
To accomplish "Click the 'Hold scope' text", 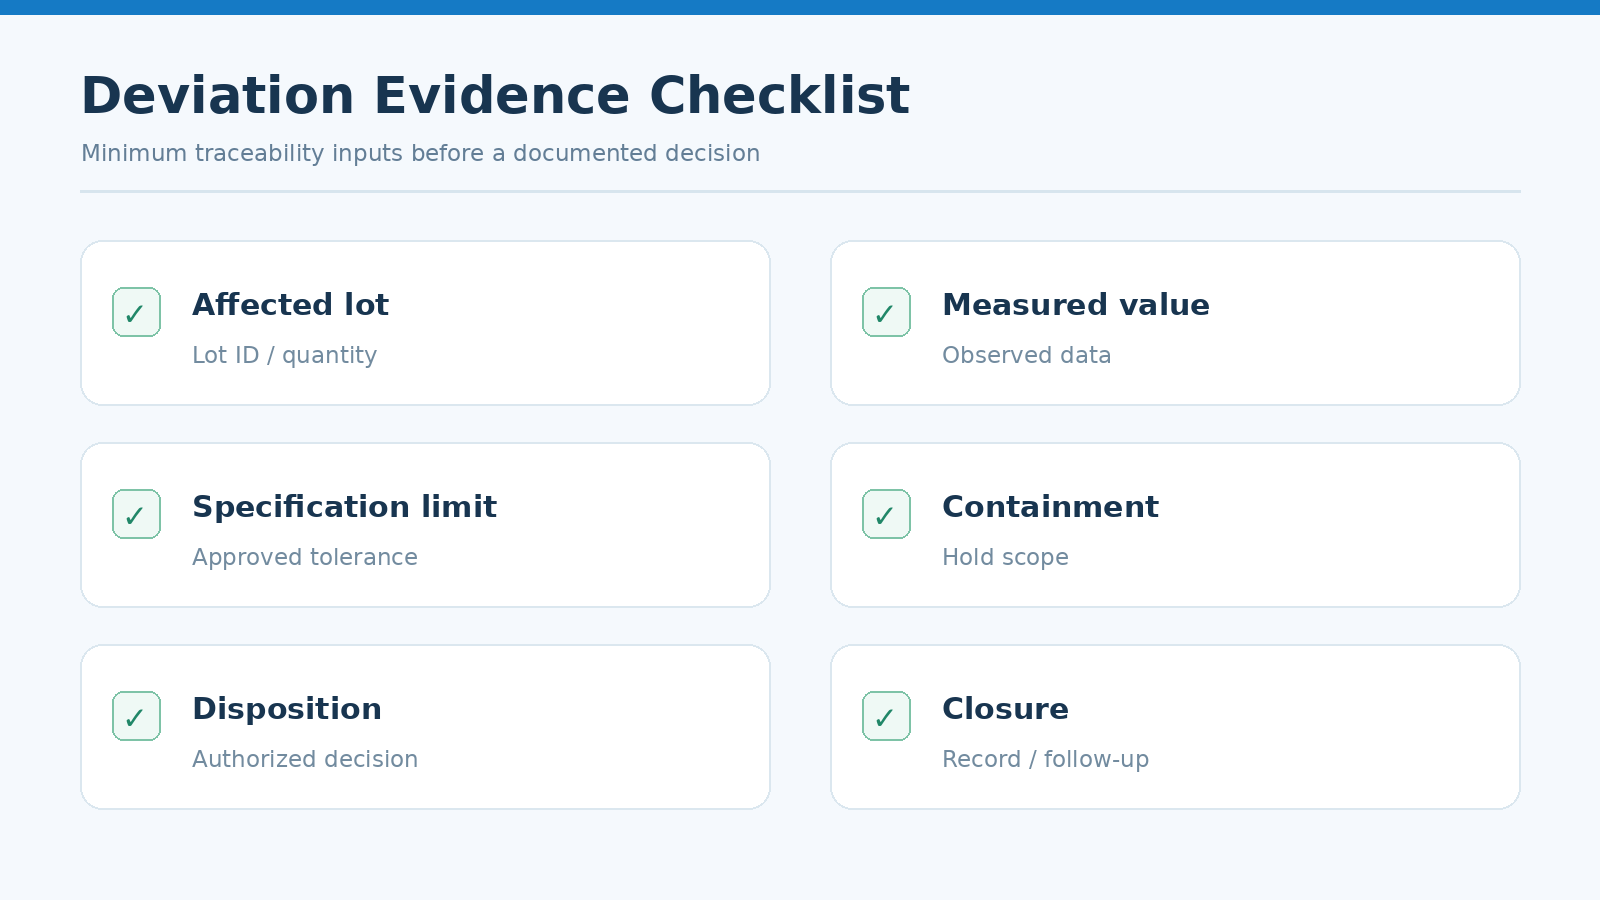I will point(1005,558).
